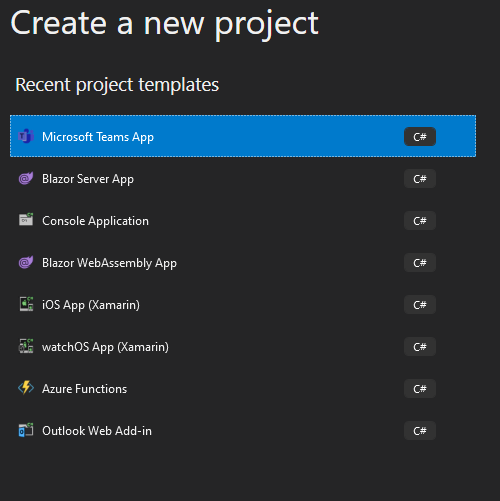Click the Azure Functions lightning icon
The height and width of the screenshot is (501, 500).
(26, 388)
